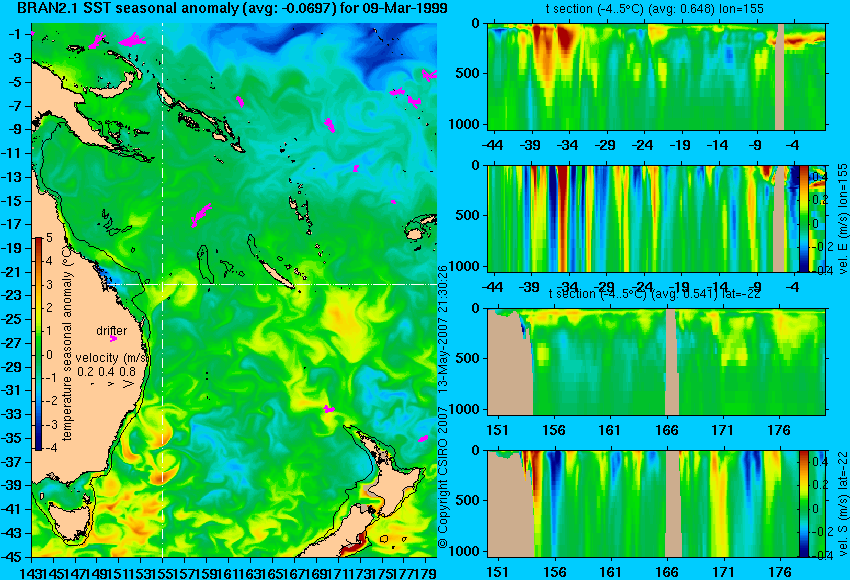This screenshot has width=850, height=580.
Task: Select the 'drifter' legend label
Action: pos(111,330)
